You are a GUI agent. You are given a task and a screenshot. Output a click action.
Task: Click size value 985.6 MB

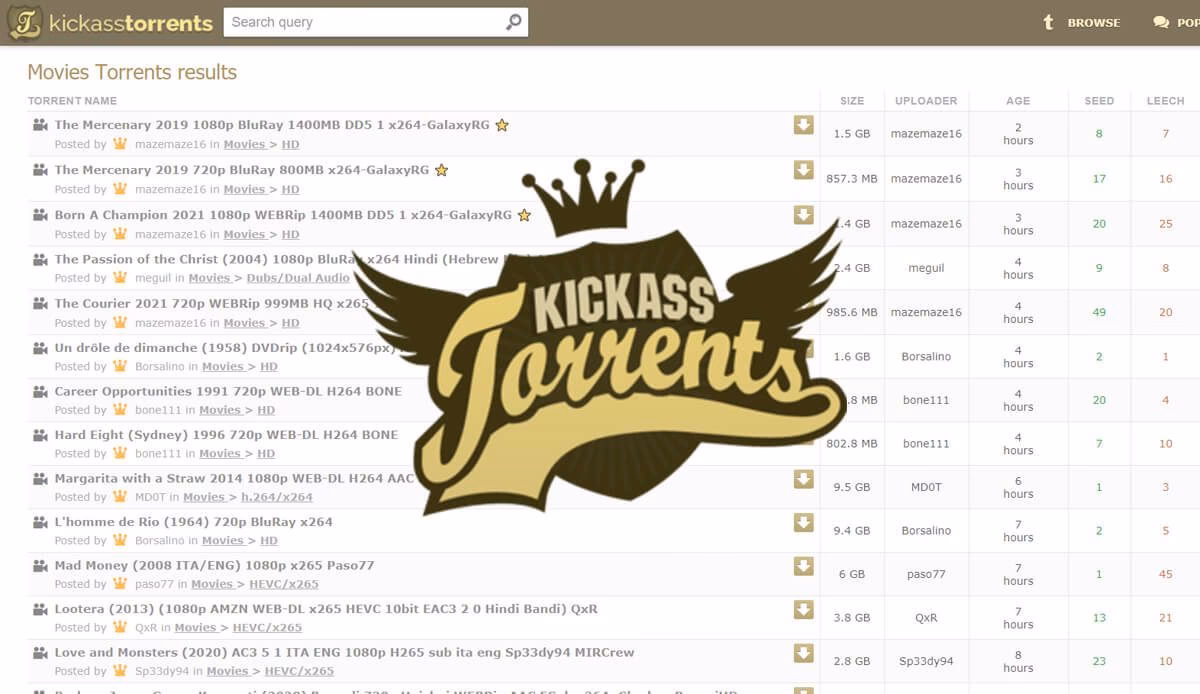852,313
